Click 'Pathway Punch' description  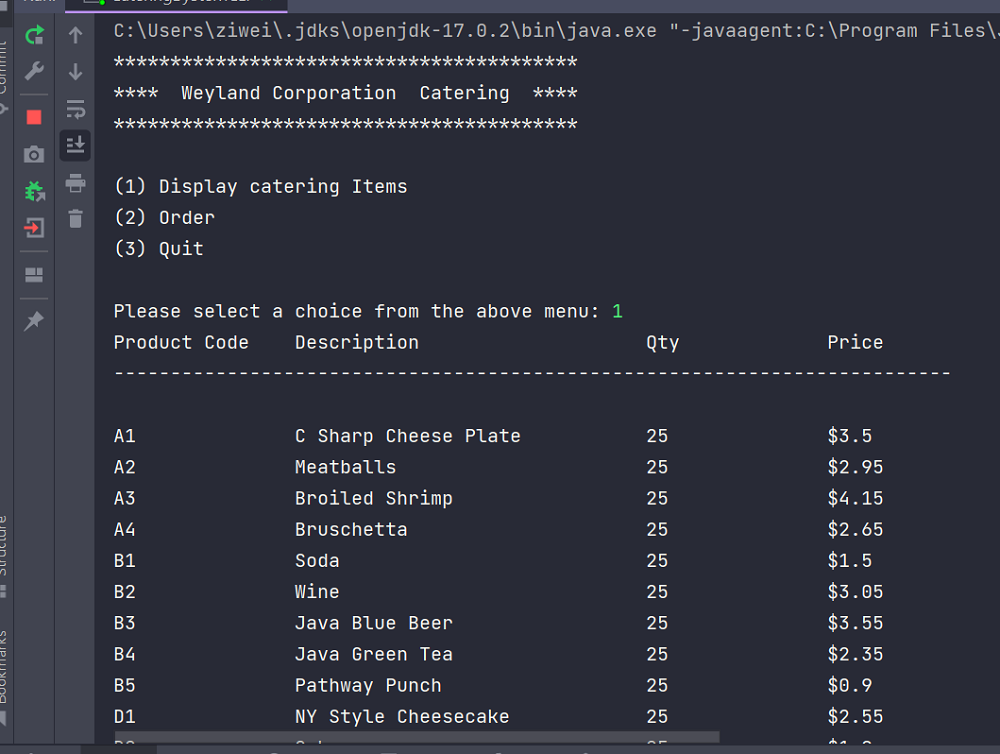(x=368, y=686)
